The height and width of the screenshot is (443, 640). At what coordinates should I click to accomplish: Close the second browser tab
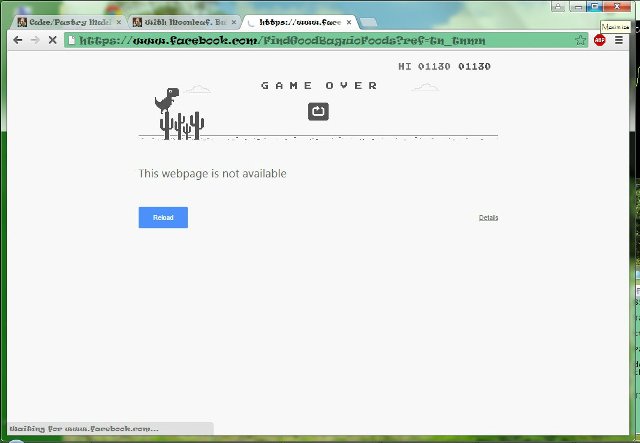point(232,21)
